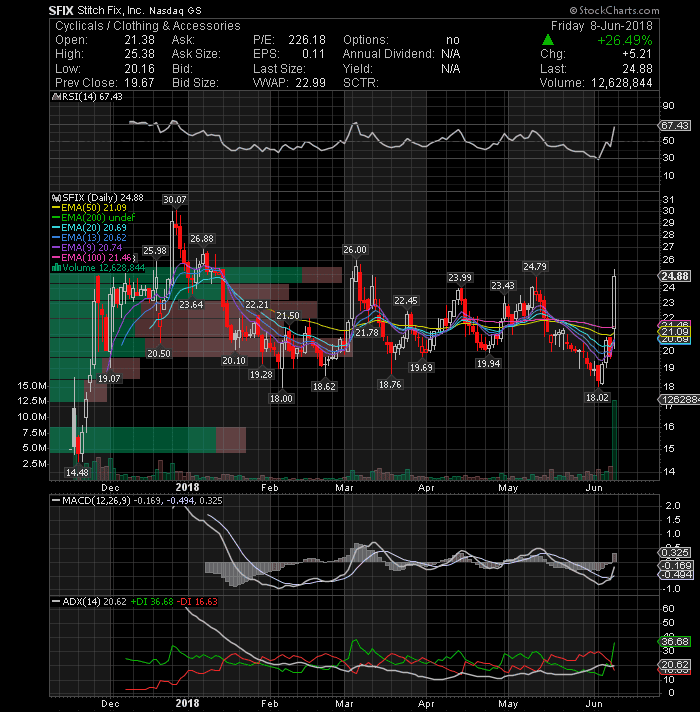The height and width of the screenshot is (712, 700).
Task: Select the P/E value 226.18
Action: point(306,40)
